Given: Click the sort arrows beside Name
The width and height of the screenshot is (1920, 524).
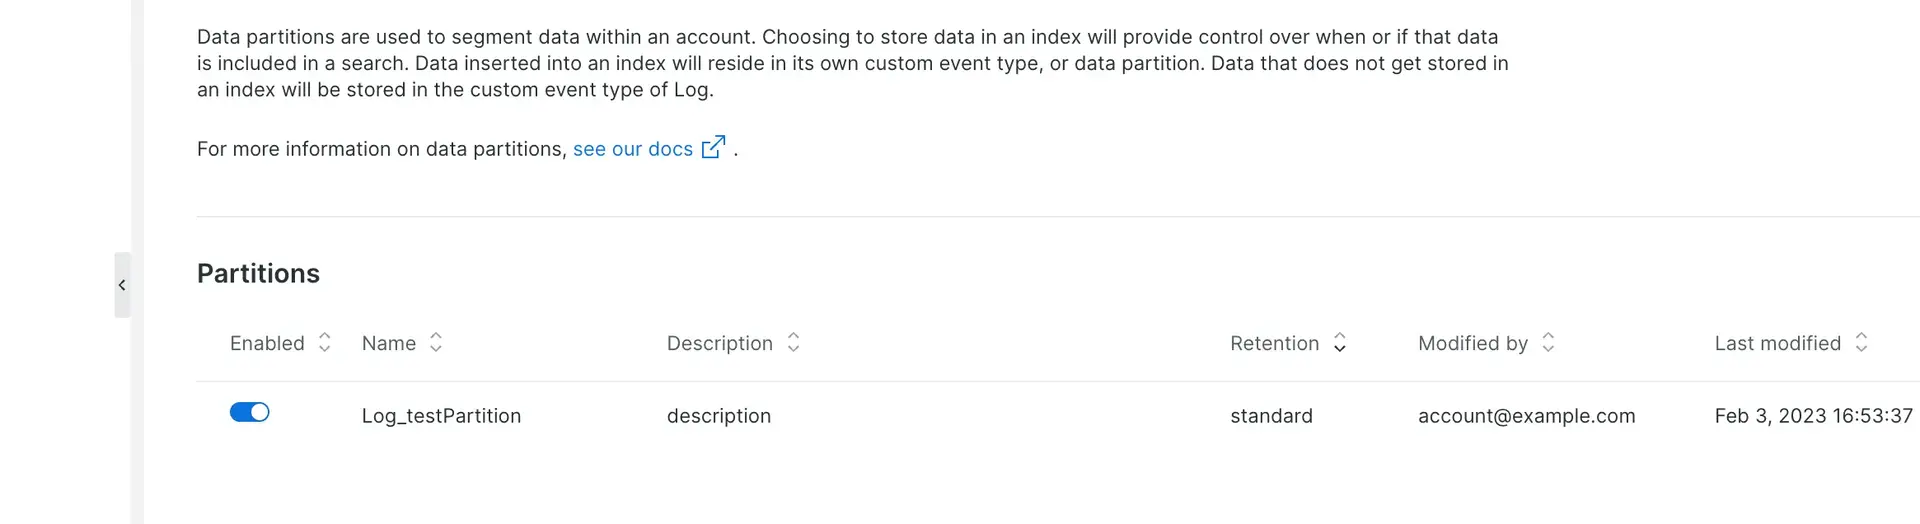Looking at the screenshot, I should [x=436, y=343].
